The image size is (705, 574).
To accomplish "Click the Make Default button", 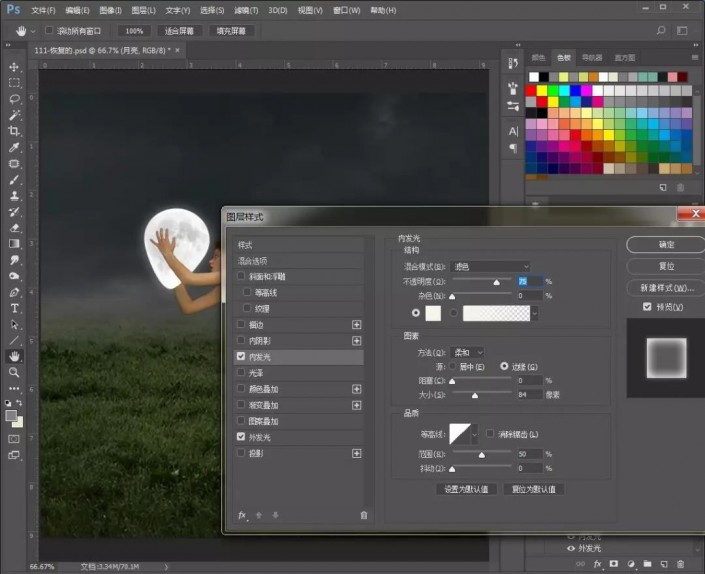I will point(466,489).
